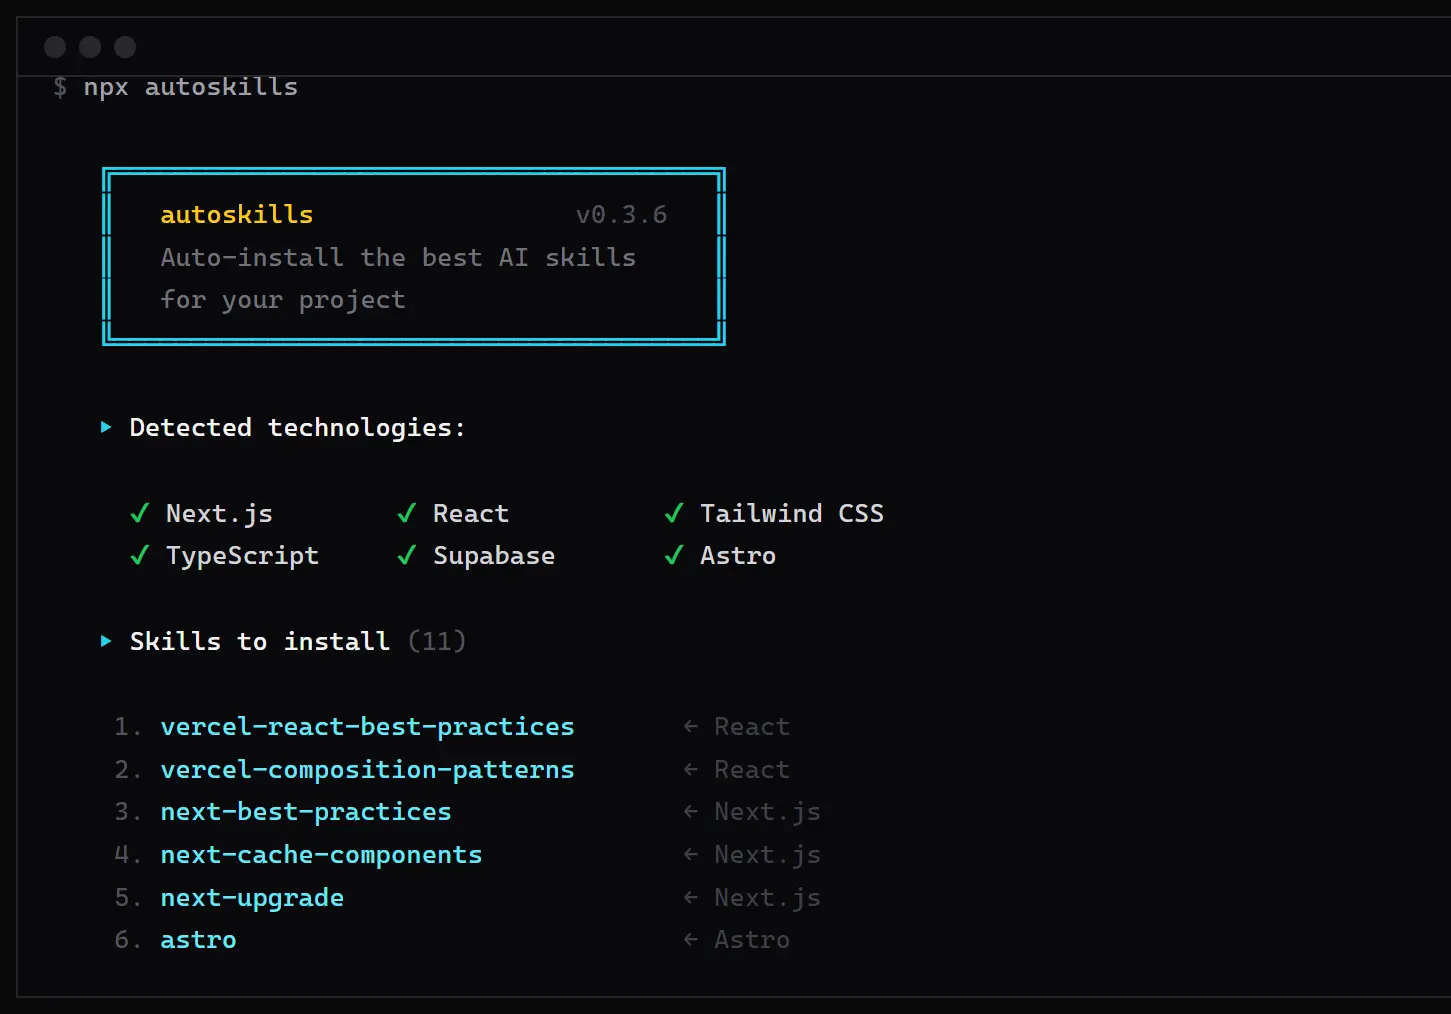Screen dimensions: 1451x1014
Task: Click the green checkmark beside Next.js
Action: (140, 514)
